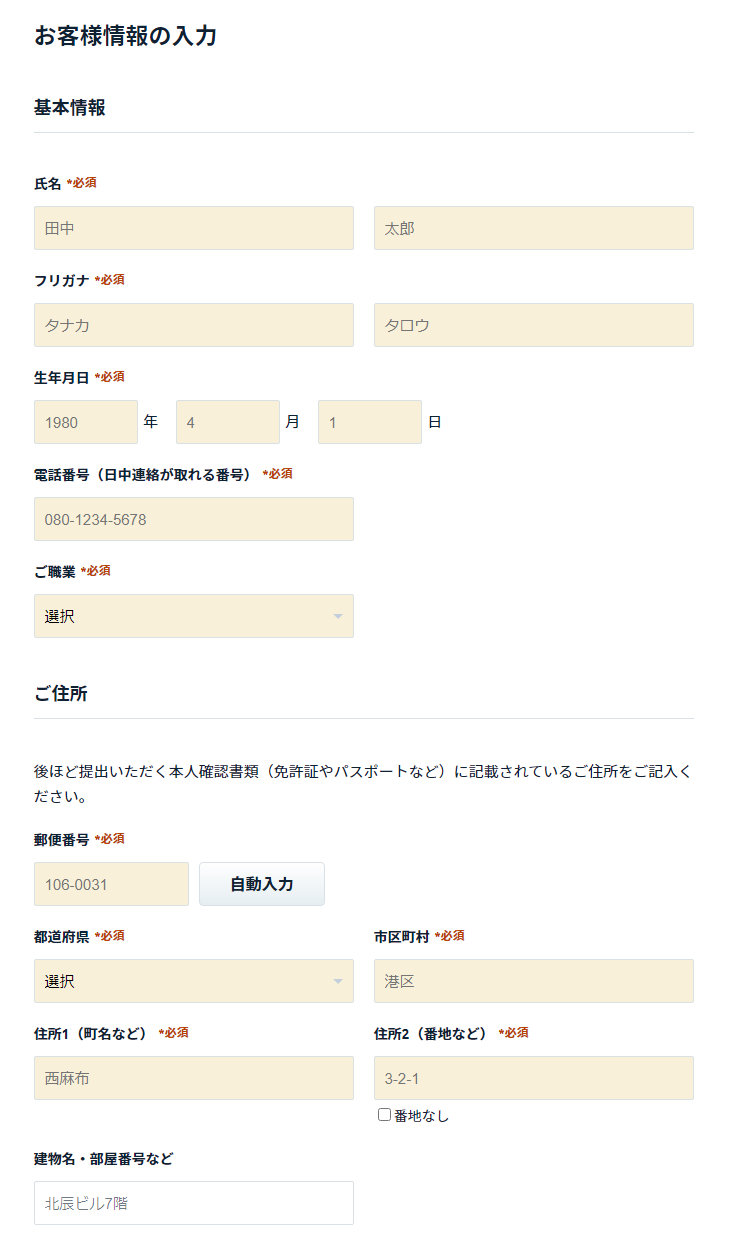The width and height of the screenshot is (730, 1251).
Task: Click the birth month field showing 4
Action: pos(228,422)
